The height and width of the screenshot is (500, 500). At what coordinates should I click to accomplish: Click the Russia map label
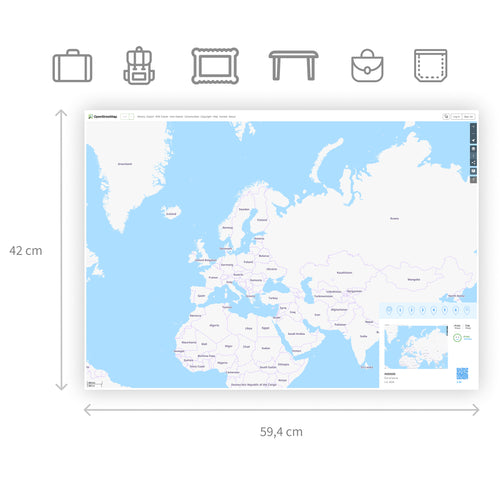click(394, 219)
